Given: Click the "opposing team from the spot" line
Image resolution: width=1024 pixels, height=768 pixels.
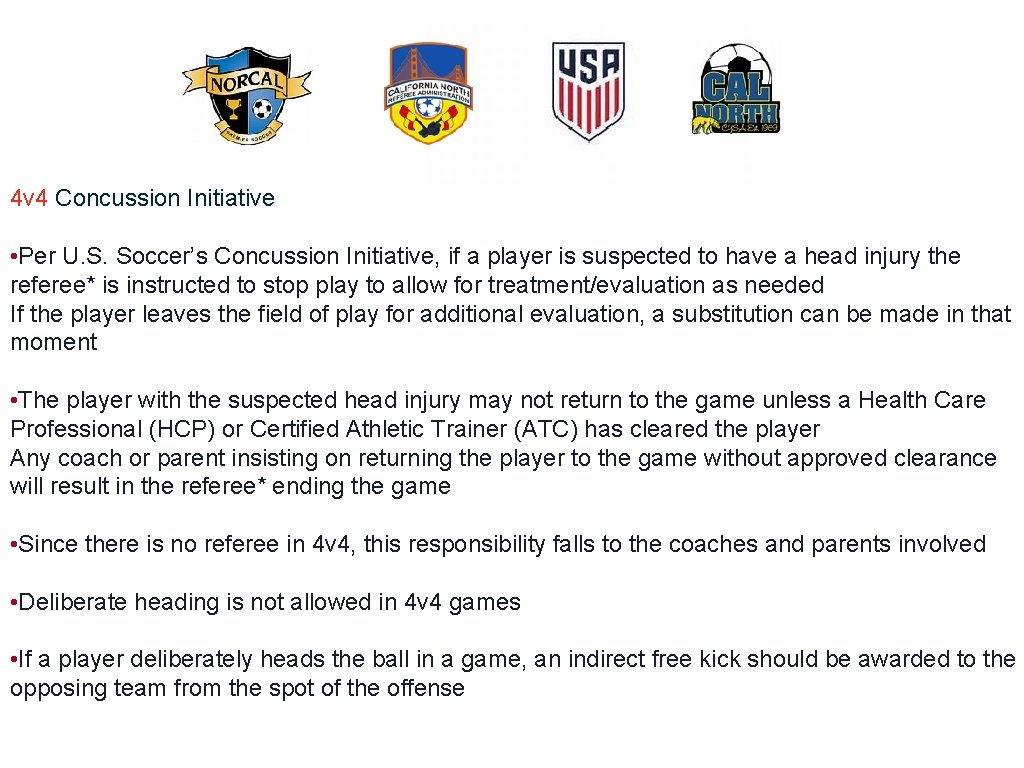Looking at the screenshot, I should tap(237, 688).
